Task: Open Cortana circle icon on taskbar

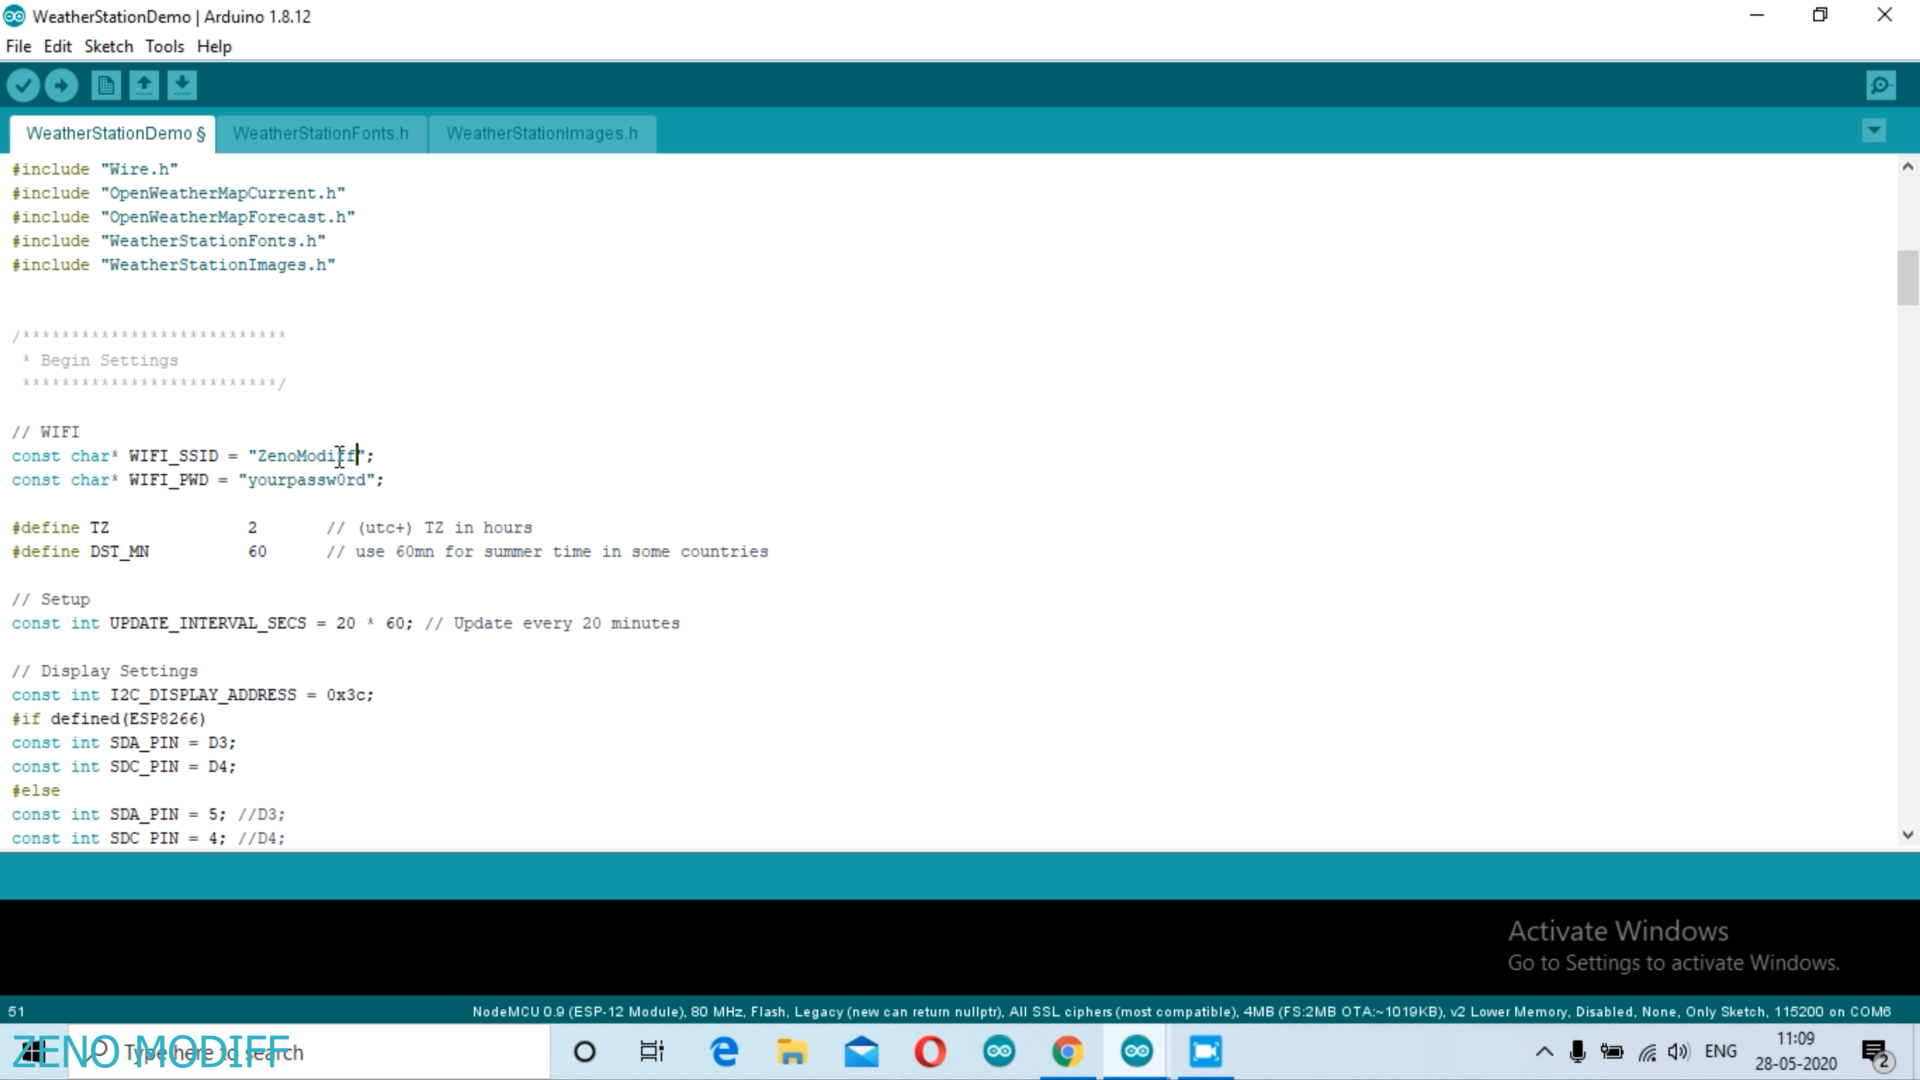Action: 585,1052
